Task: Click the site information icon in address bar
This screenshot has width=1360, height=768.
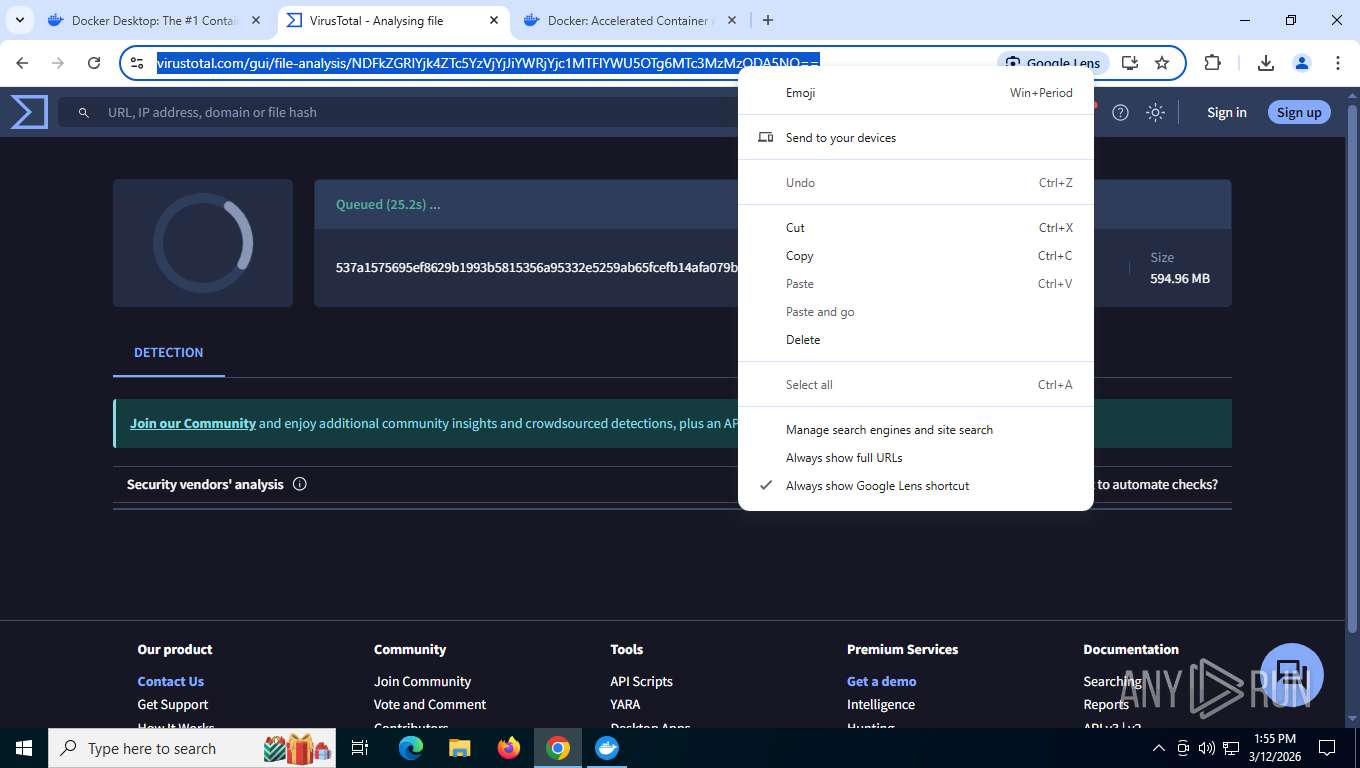Action: coord(138,63)
